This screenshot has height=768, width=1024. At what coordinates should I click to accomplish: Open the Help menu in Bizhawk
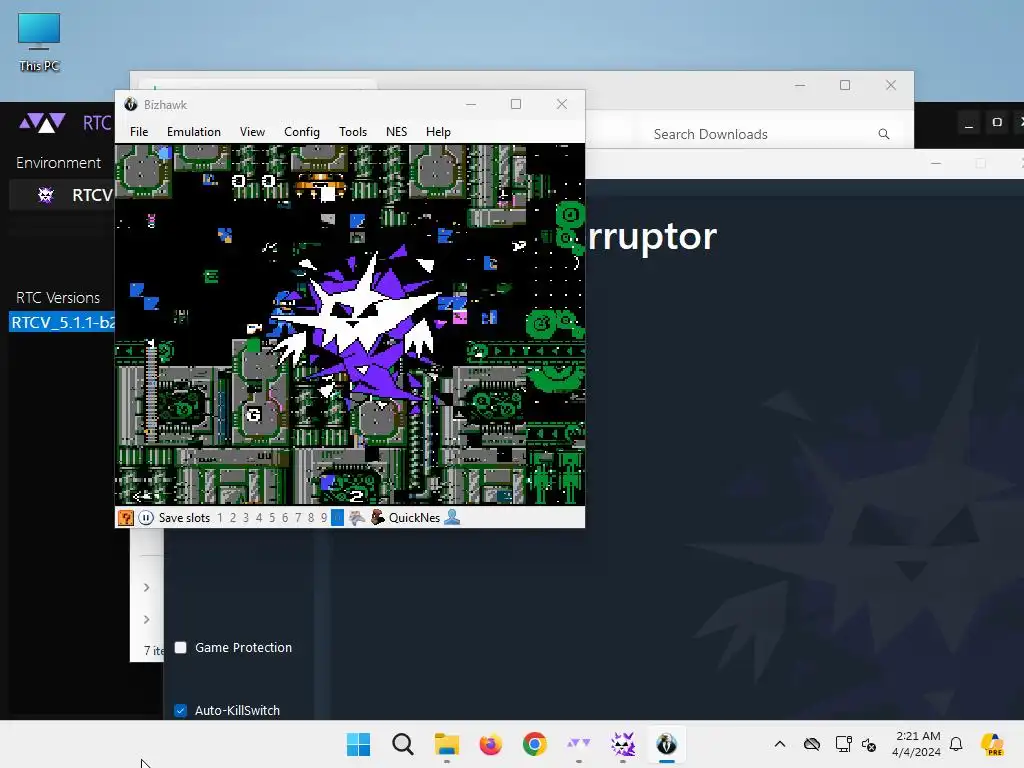pos(438,132)
